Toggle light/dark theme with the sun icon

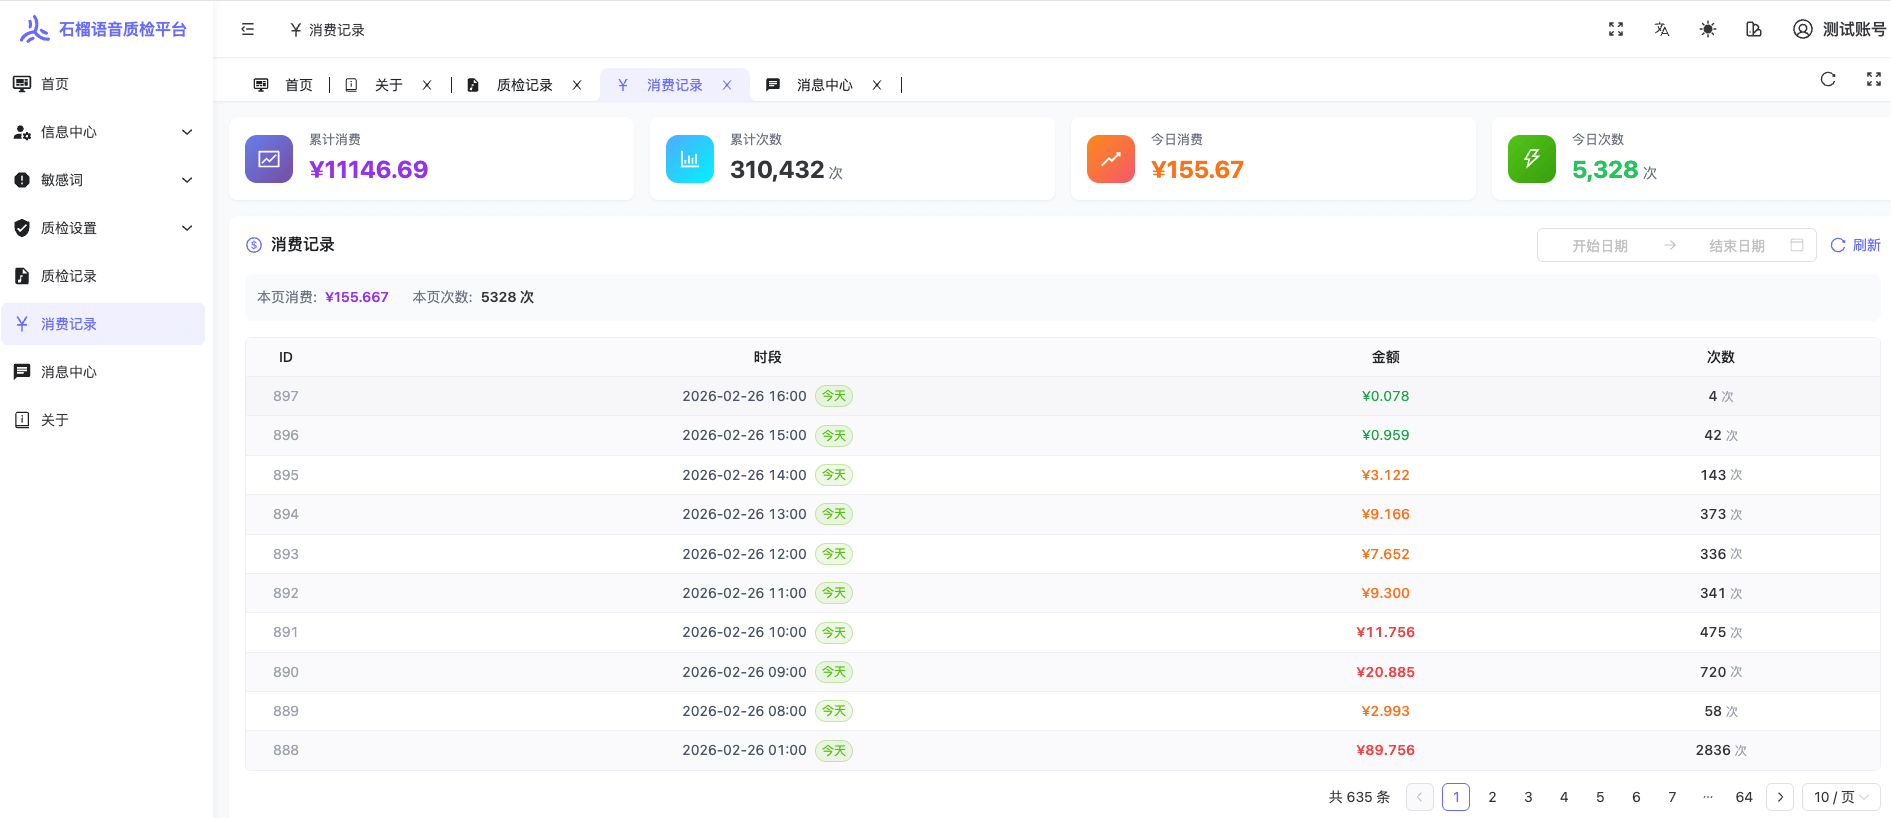(x=1707, y=30)
